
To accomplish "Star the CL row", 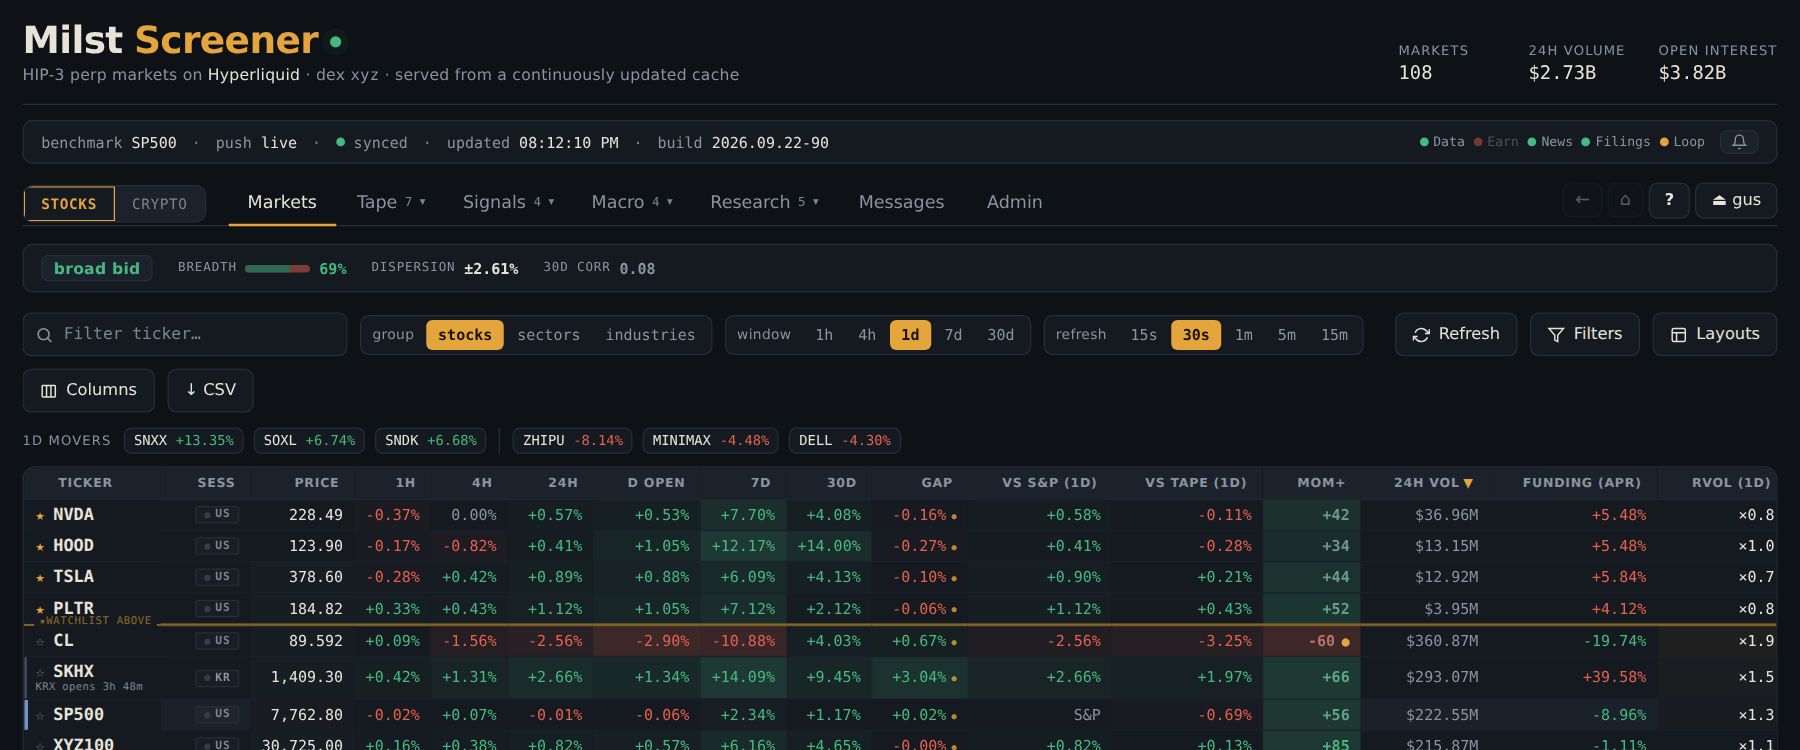I will point(40,642).
